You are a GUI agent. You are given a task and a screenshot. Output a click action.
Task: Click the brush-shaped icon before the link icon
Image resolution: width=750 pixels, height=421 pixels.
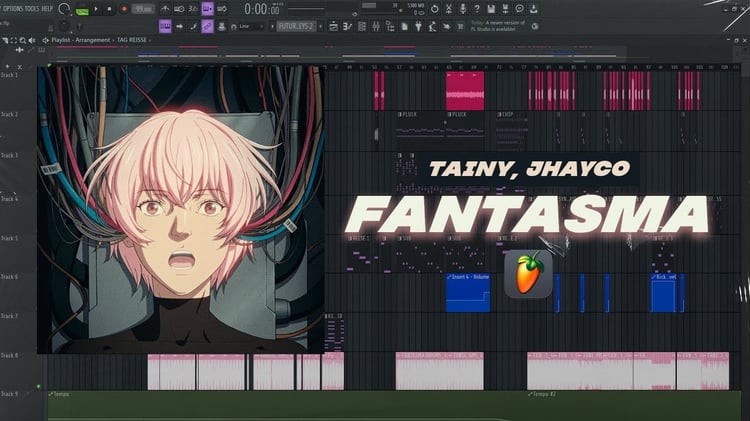193,26
